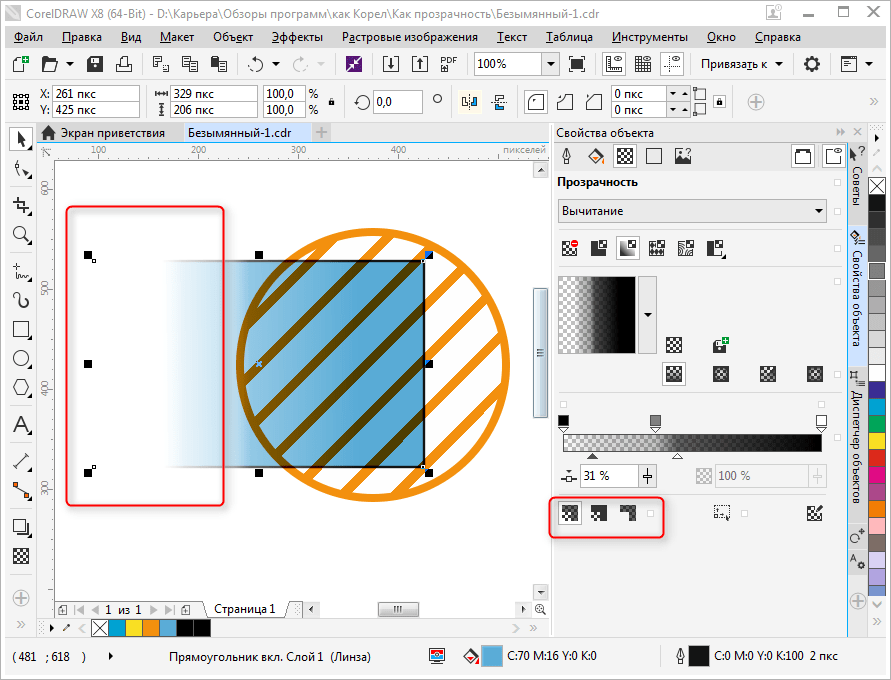The image size is (891, 680).
Task: Select the Crop tool
Action: (20, 205)
